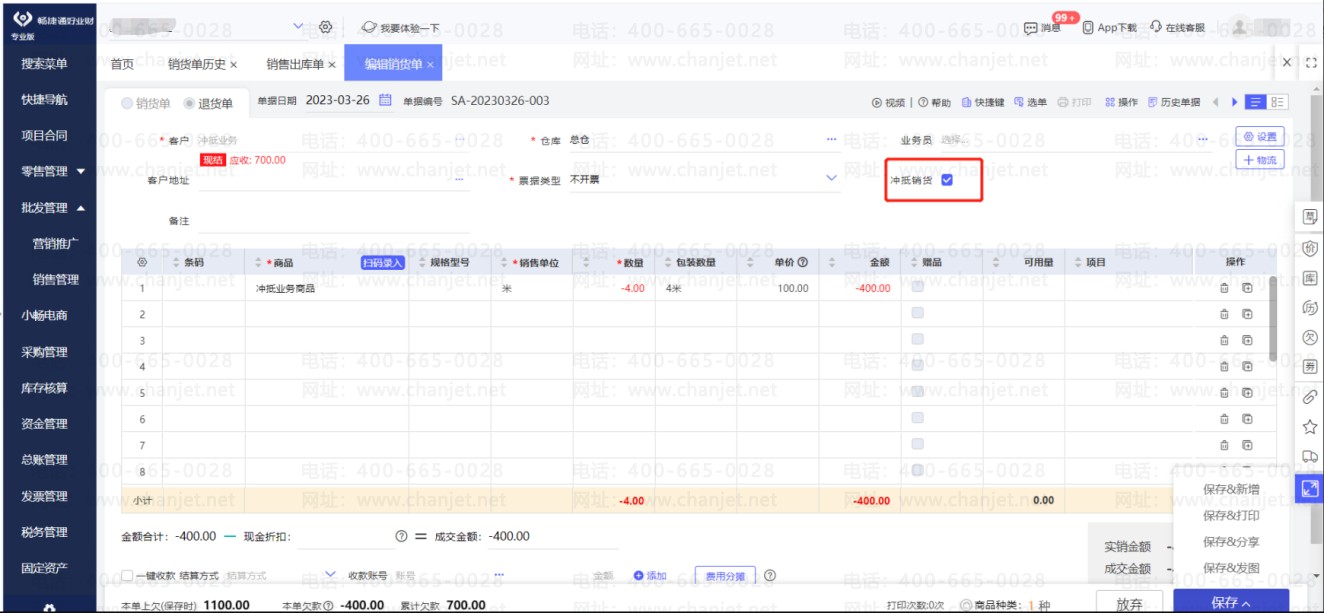Select the 退货单 radio button
This screenshot has height=613, width=1324.
click(x=189, y=103)
